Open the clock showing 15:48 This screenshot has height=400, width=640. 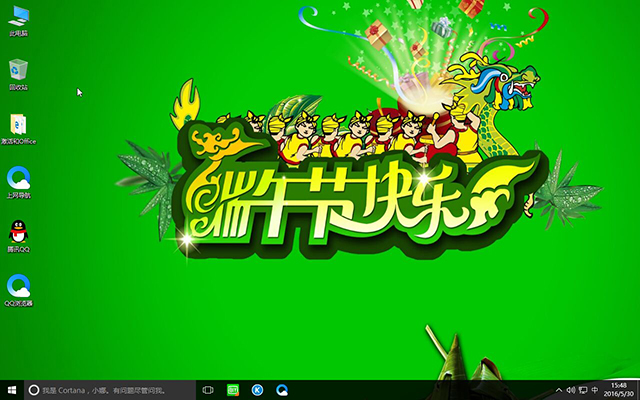pos(619,390)
